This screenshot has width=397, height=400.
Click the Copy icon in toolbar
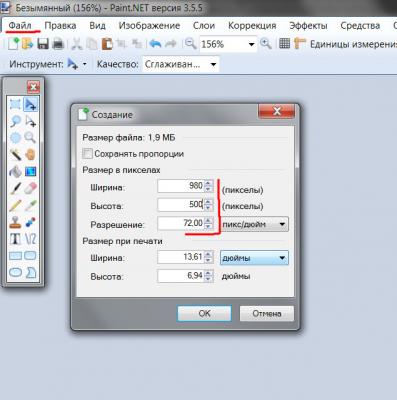(x=91, y=44)
